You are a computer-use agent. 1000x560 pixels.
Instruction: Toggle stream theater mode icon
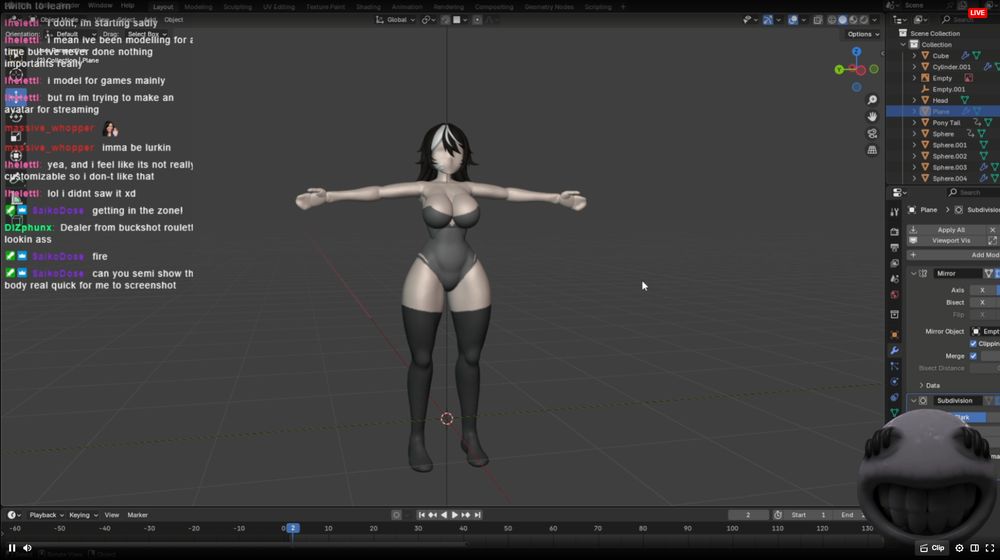pos(974,548)
